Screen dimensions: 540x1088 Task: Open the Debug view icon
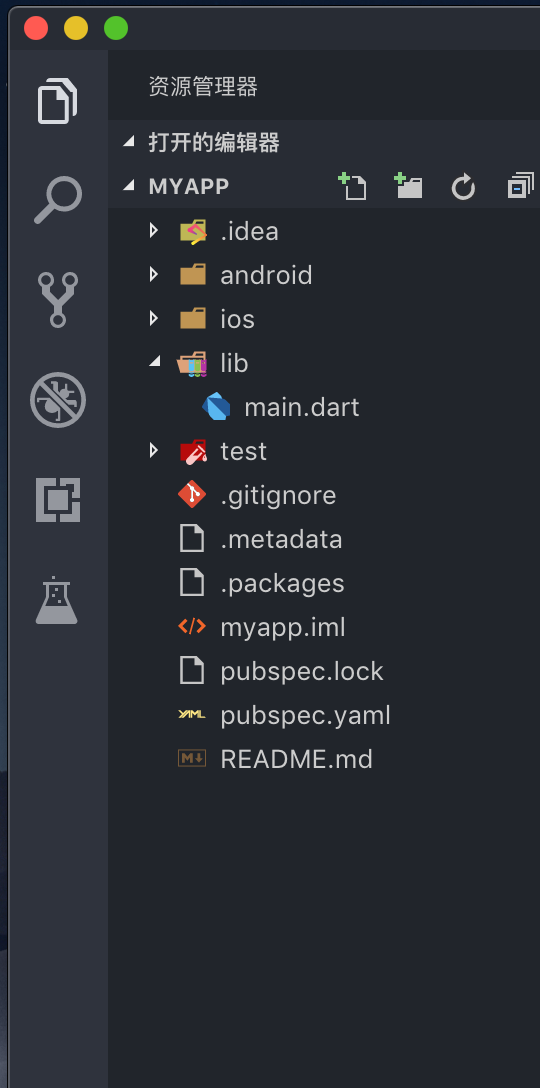click(x=58, y=400)
